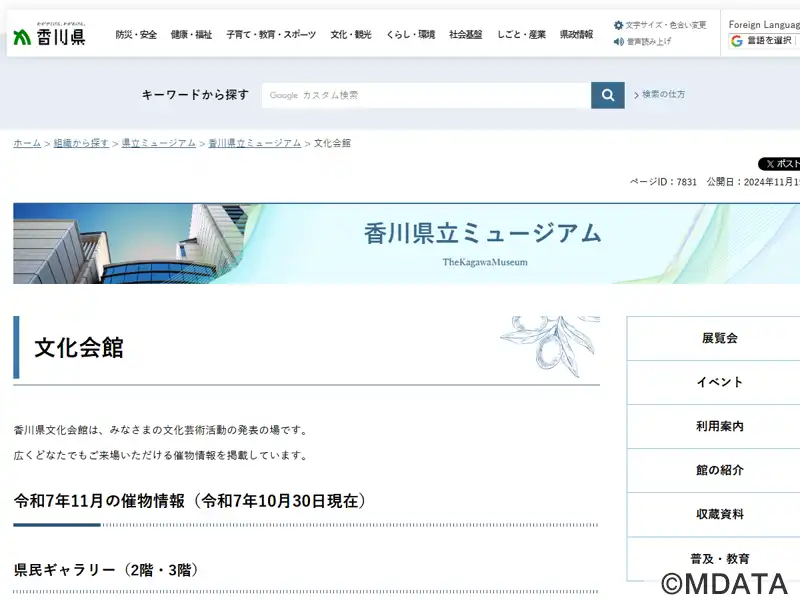Select the 県政情報 navigation item
Viewport: 800px width, 600px height.
(576, 34)
